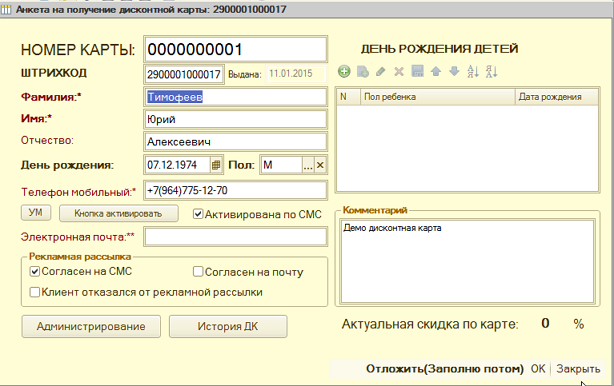Click the form window title icon

point(6,9)
